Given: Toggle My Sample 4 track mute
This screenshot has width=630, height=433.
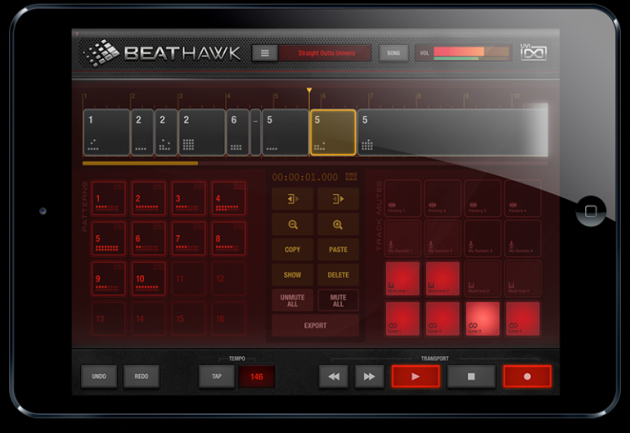Looking at the screenshot, I should tap(523, 239).
